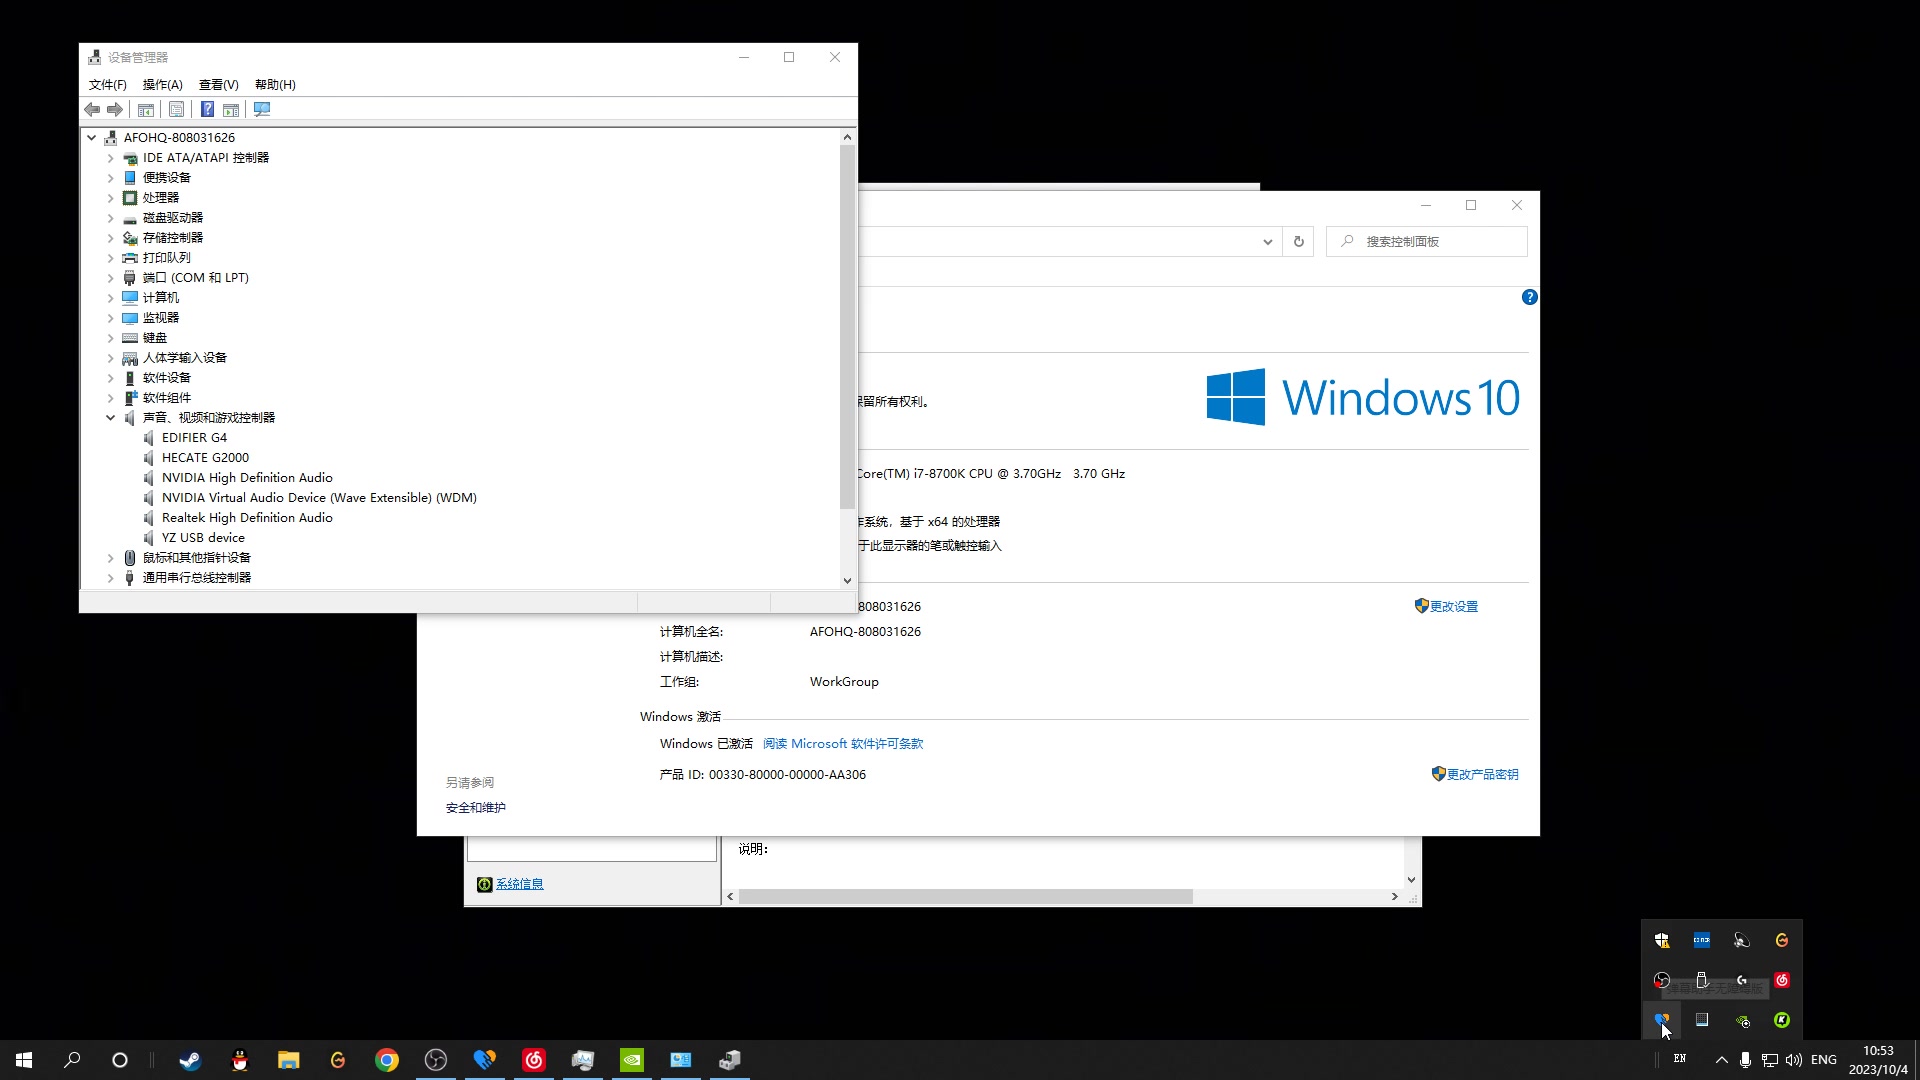This screenshot has width=1920, height=1080.
Task: Select the 鼠标和其他指针设备 category
Action: [x=196, y=558]
